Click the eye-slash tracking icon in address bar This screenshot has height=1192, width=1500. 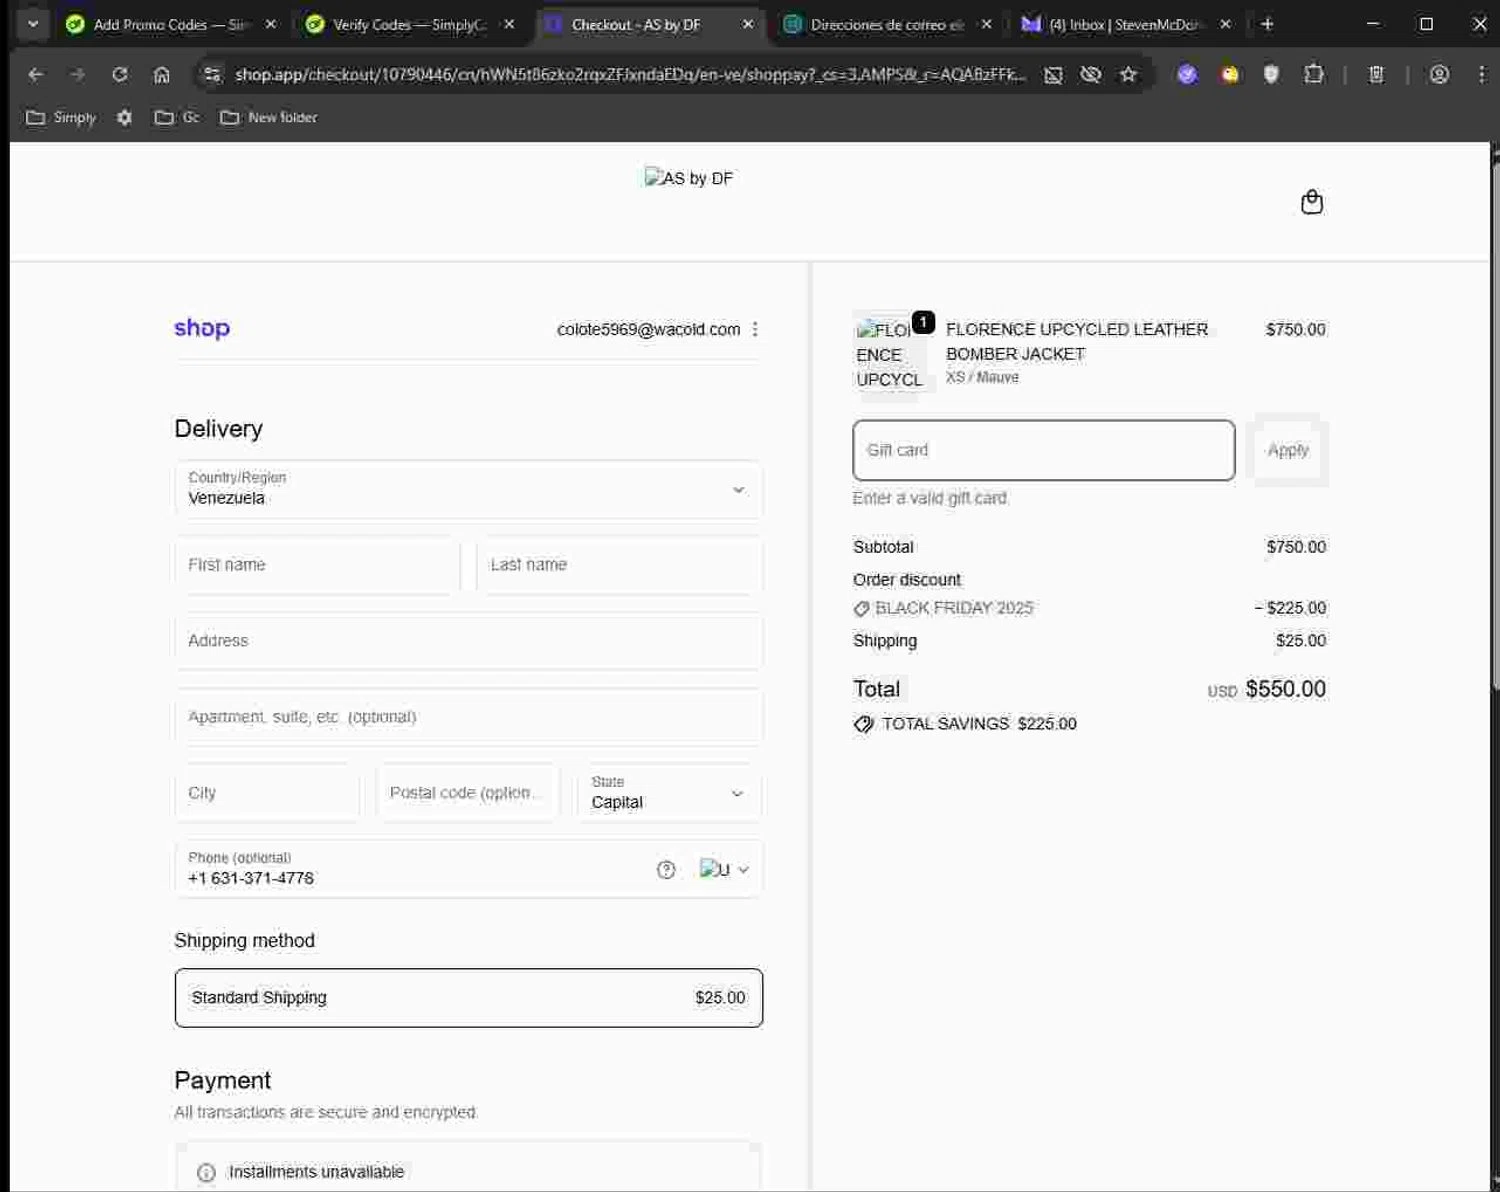tap(1090, 74)
